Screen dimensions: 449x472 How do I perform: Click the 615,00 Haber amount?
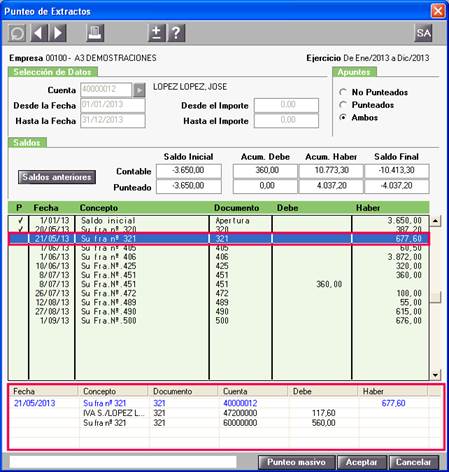[409, 311]
